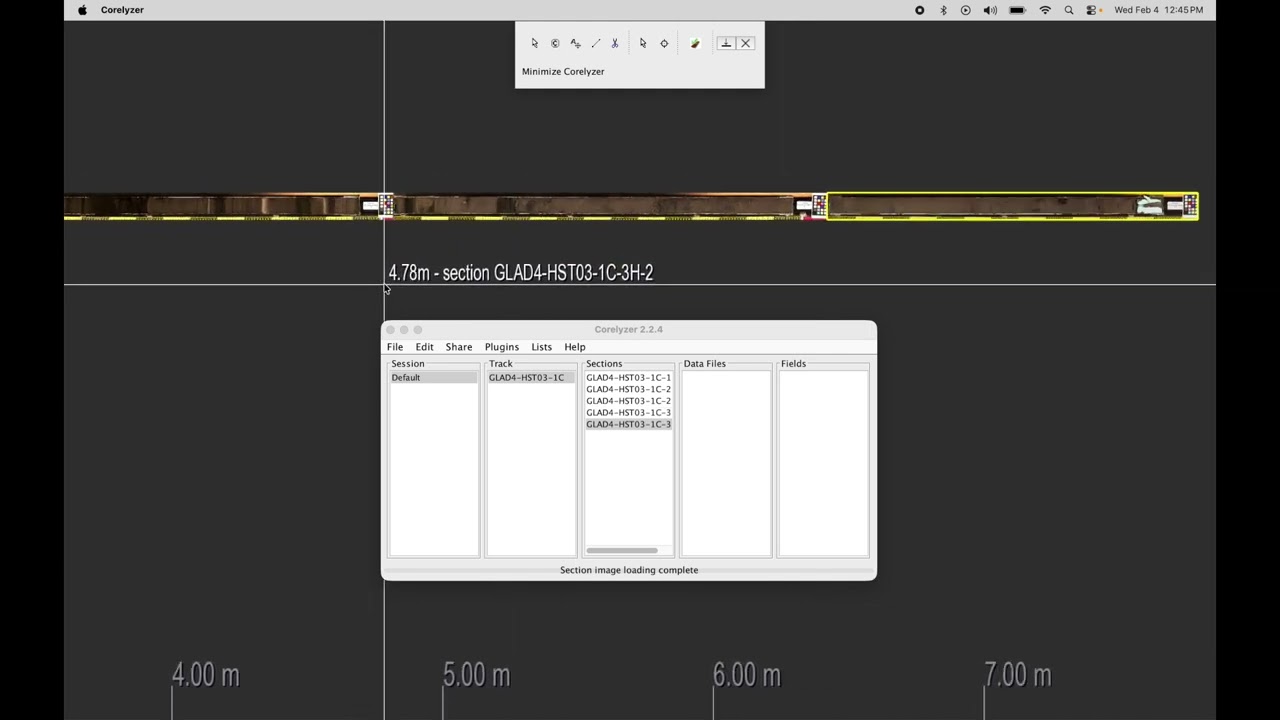Click inside the empty Data Files list
Screen dimensions: 1280x720
tap(725, 463)
